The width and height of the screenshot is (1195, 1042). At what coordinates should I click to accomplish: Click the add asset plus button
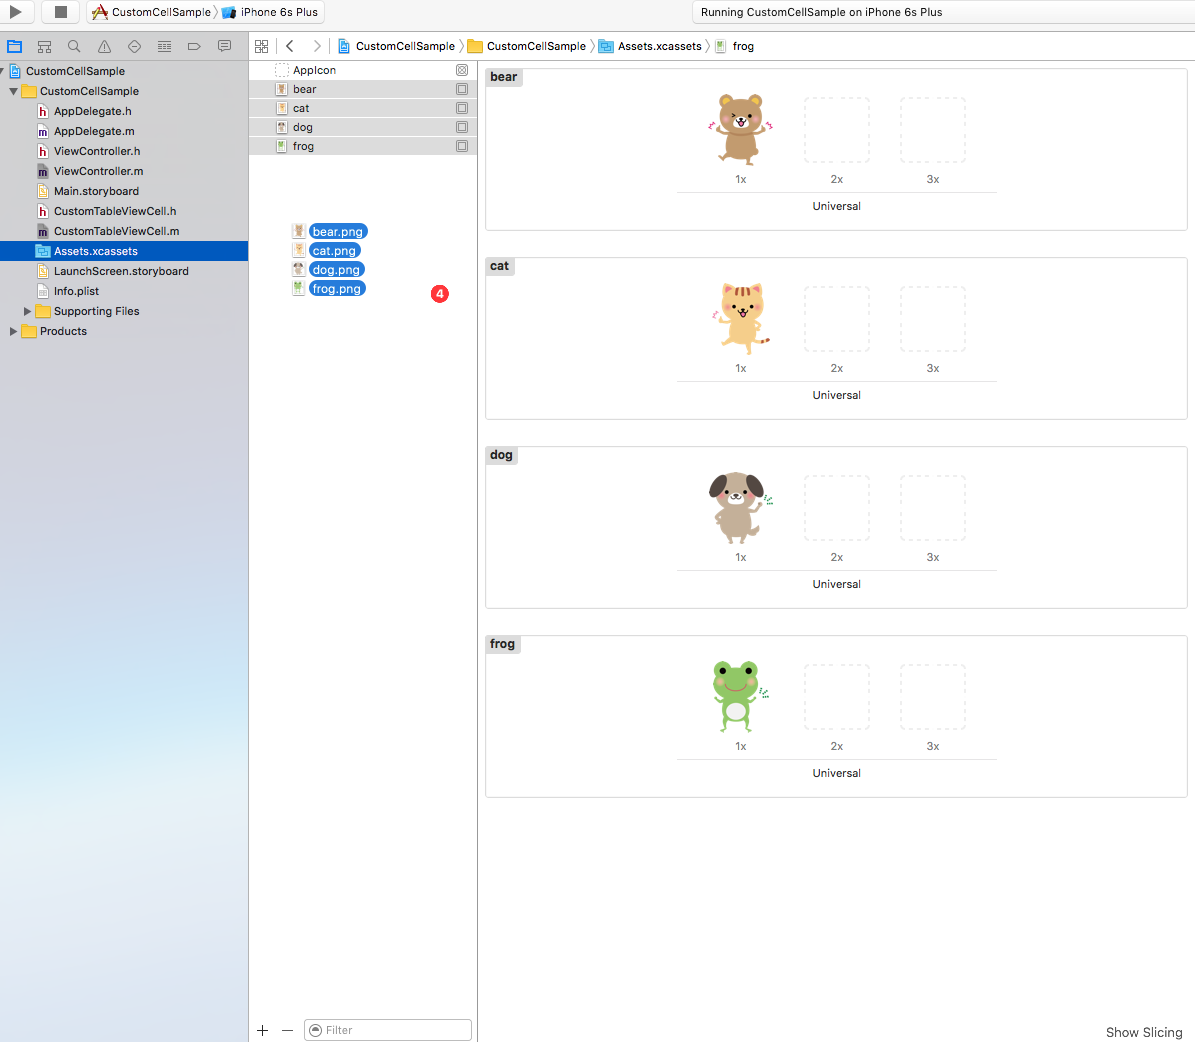point(262,1029)
